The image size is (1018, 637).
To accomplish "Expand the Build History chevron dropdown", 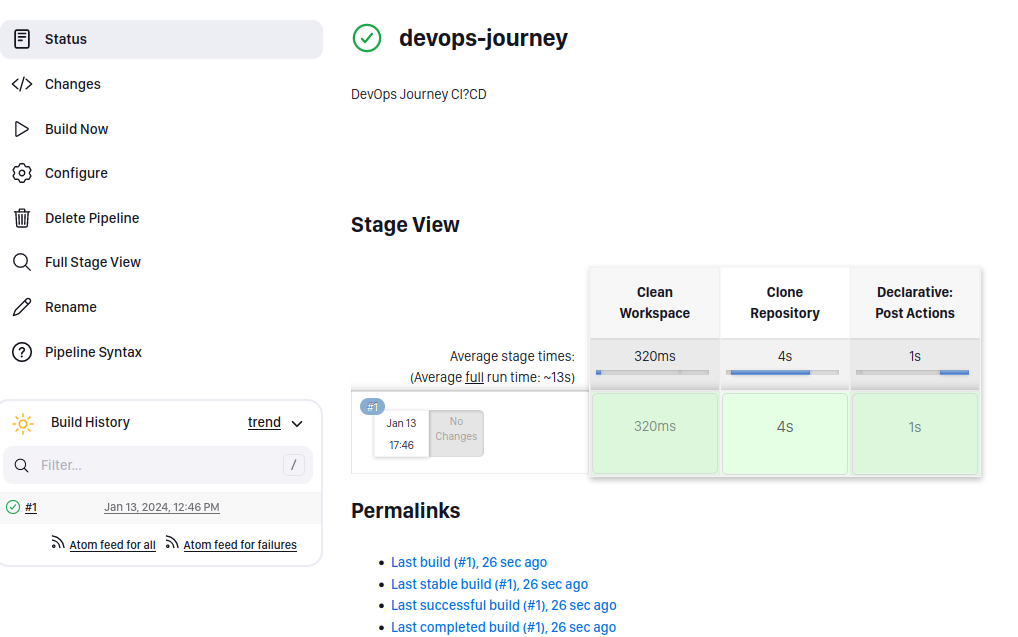I will 297,423.
